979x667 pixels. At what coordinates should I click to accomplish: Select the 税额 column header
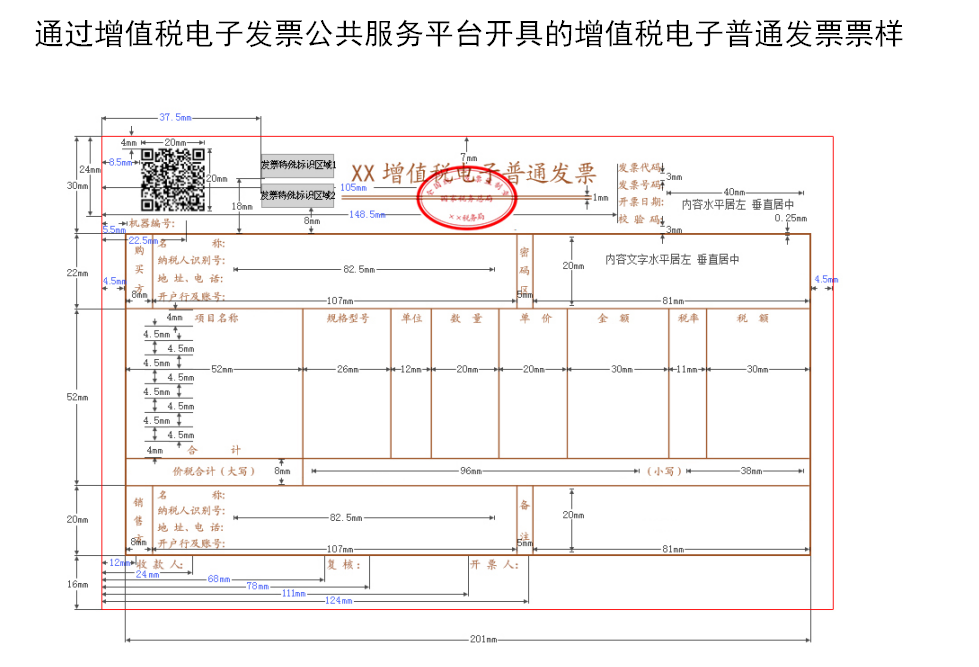[x=757, y=318]
